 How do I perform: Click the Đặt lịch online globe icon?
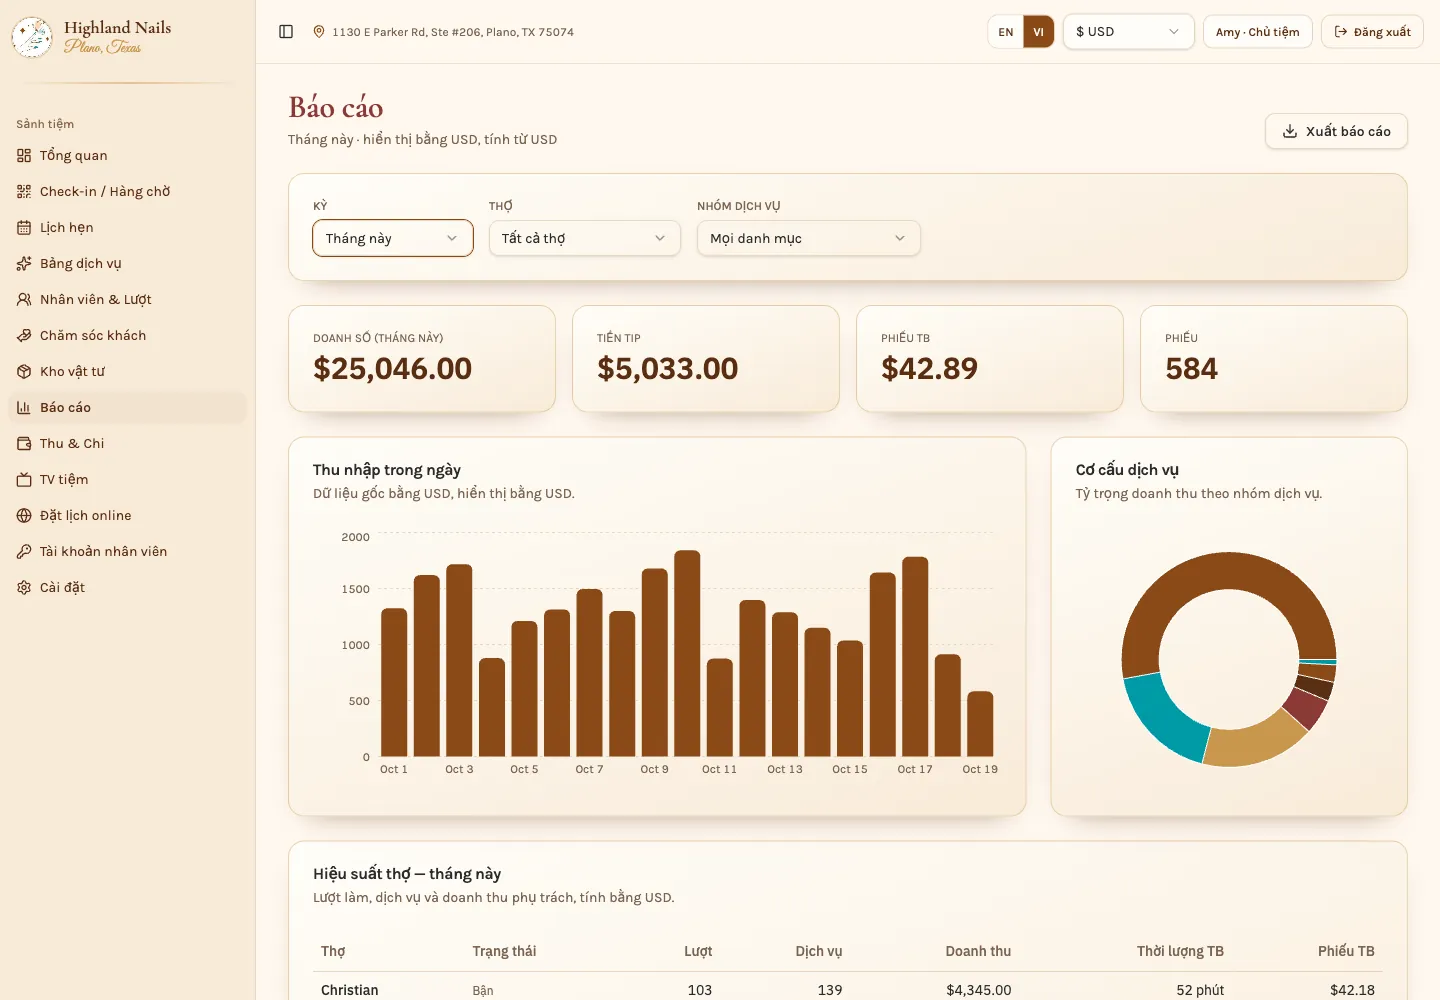tap(24, 516)
